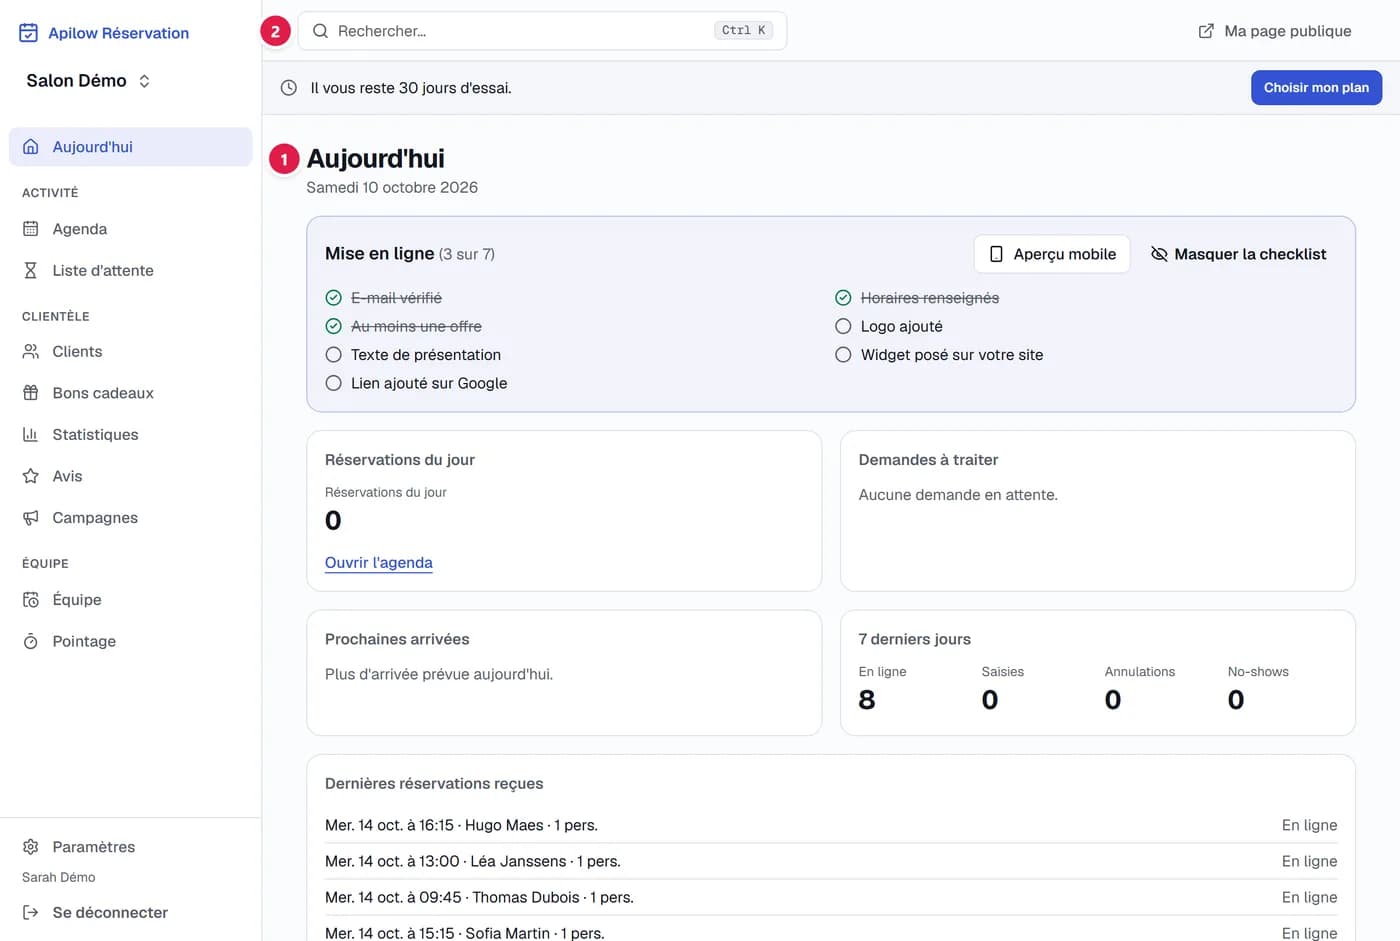This screenshot has height=941, width=1400.
Task: Click the Saisies count
Action: pyautogui.click(x=990, y=700)
